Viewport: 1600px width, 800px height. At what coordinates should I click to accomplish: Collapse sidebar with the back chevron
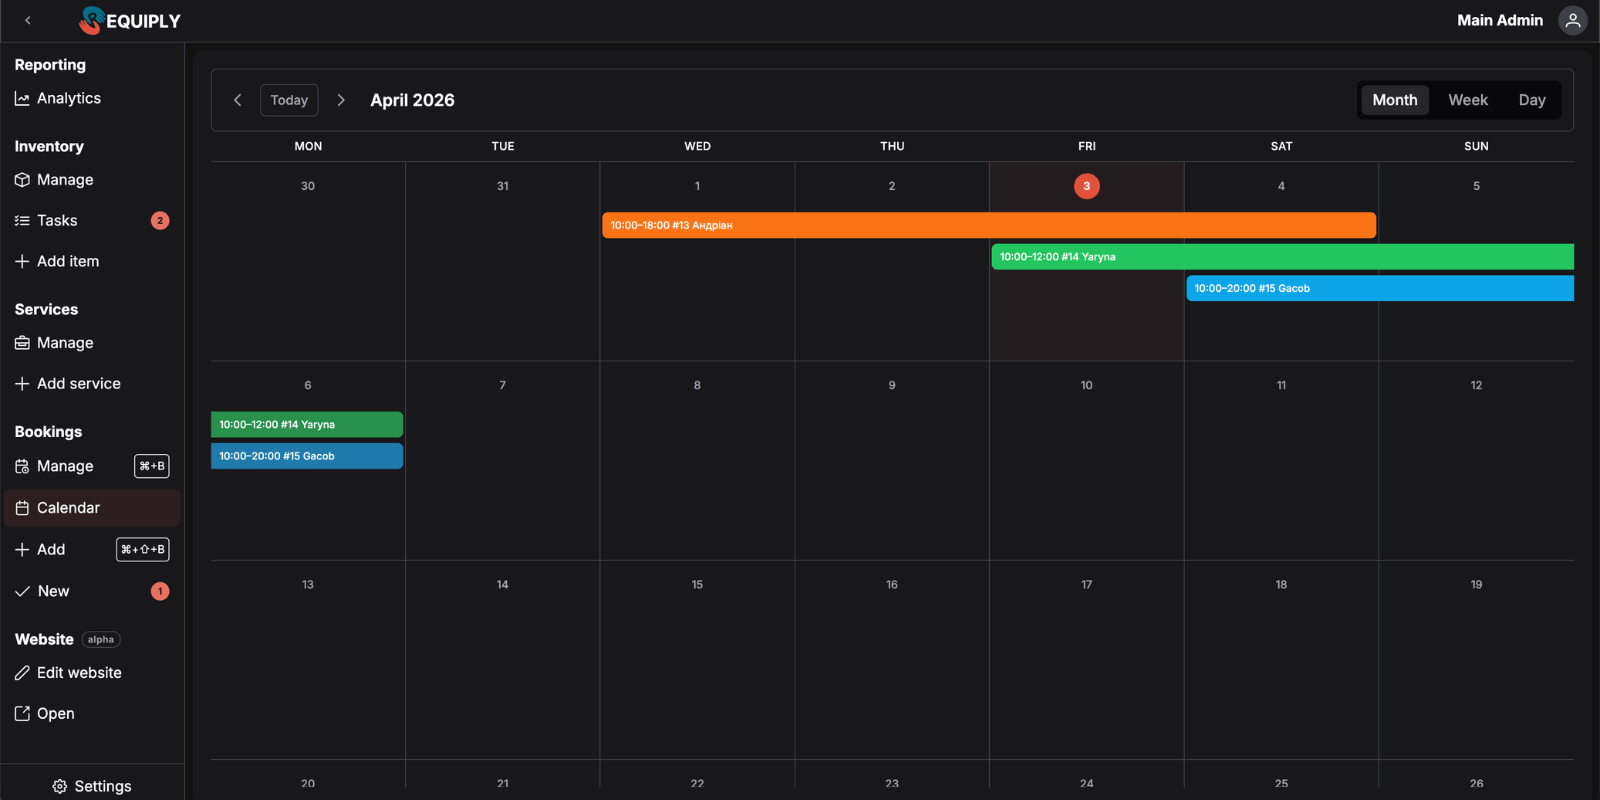click(x=28, y=20)
